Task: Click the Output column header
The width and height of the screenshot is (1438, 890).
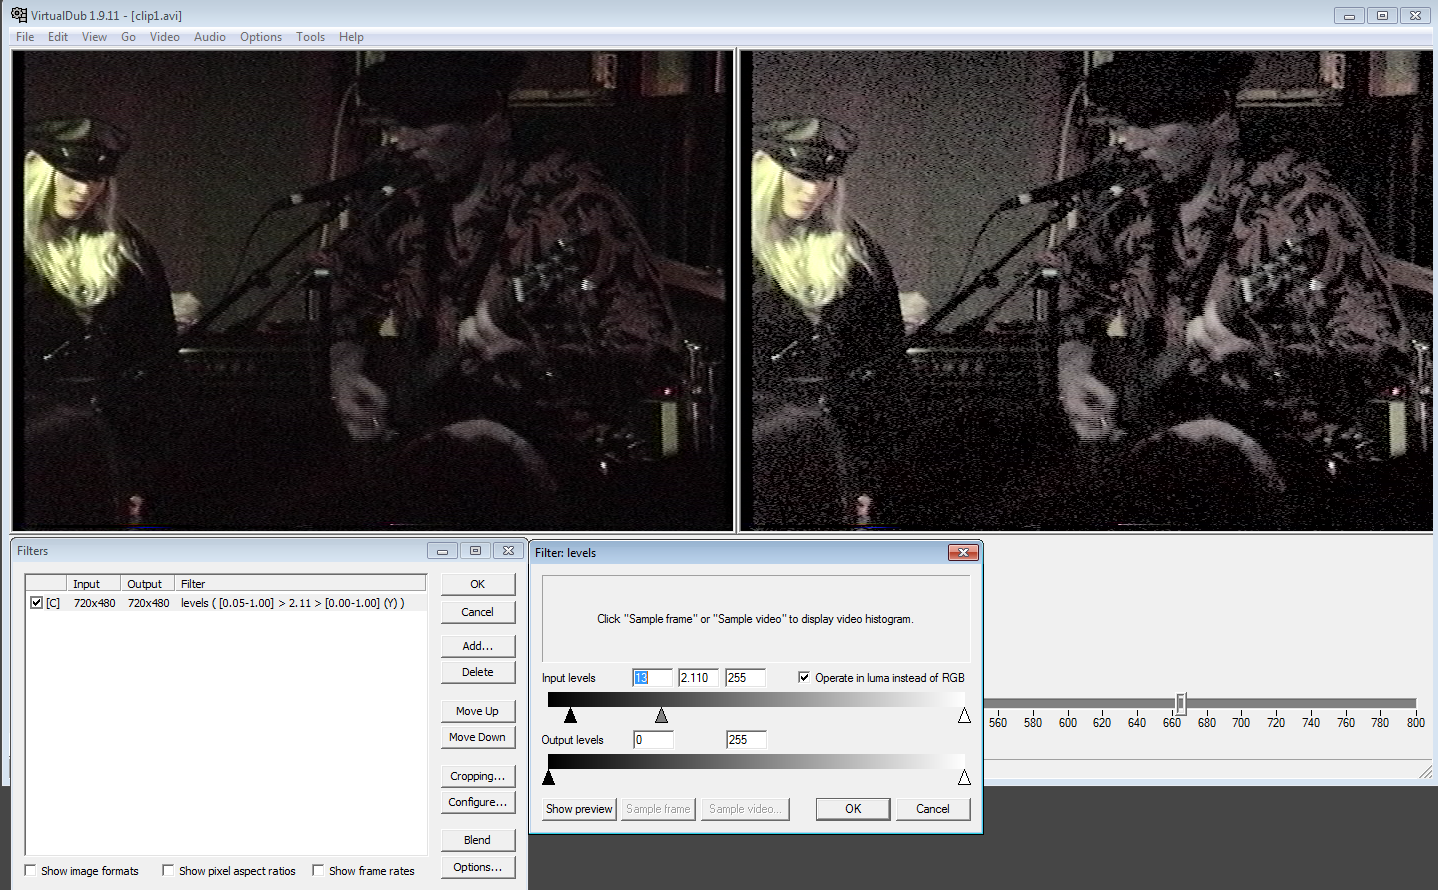Action: (x=148, y=584)
